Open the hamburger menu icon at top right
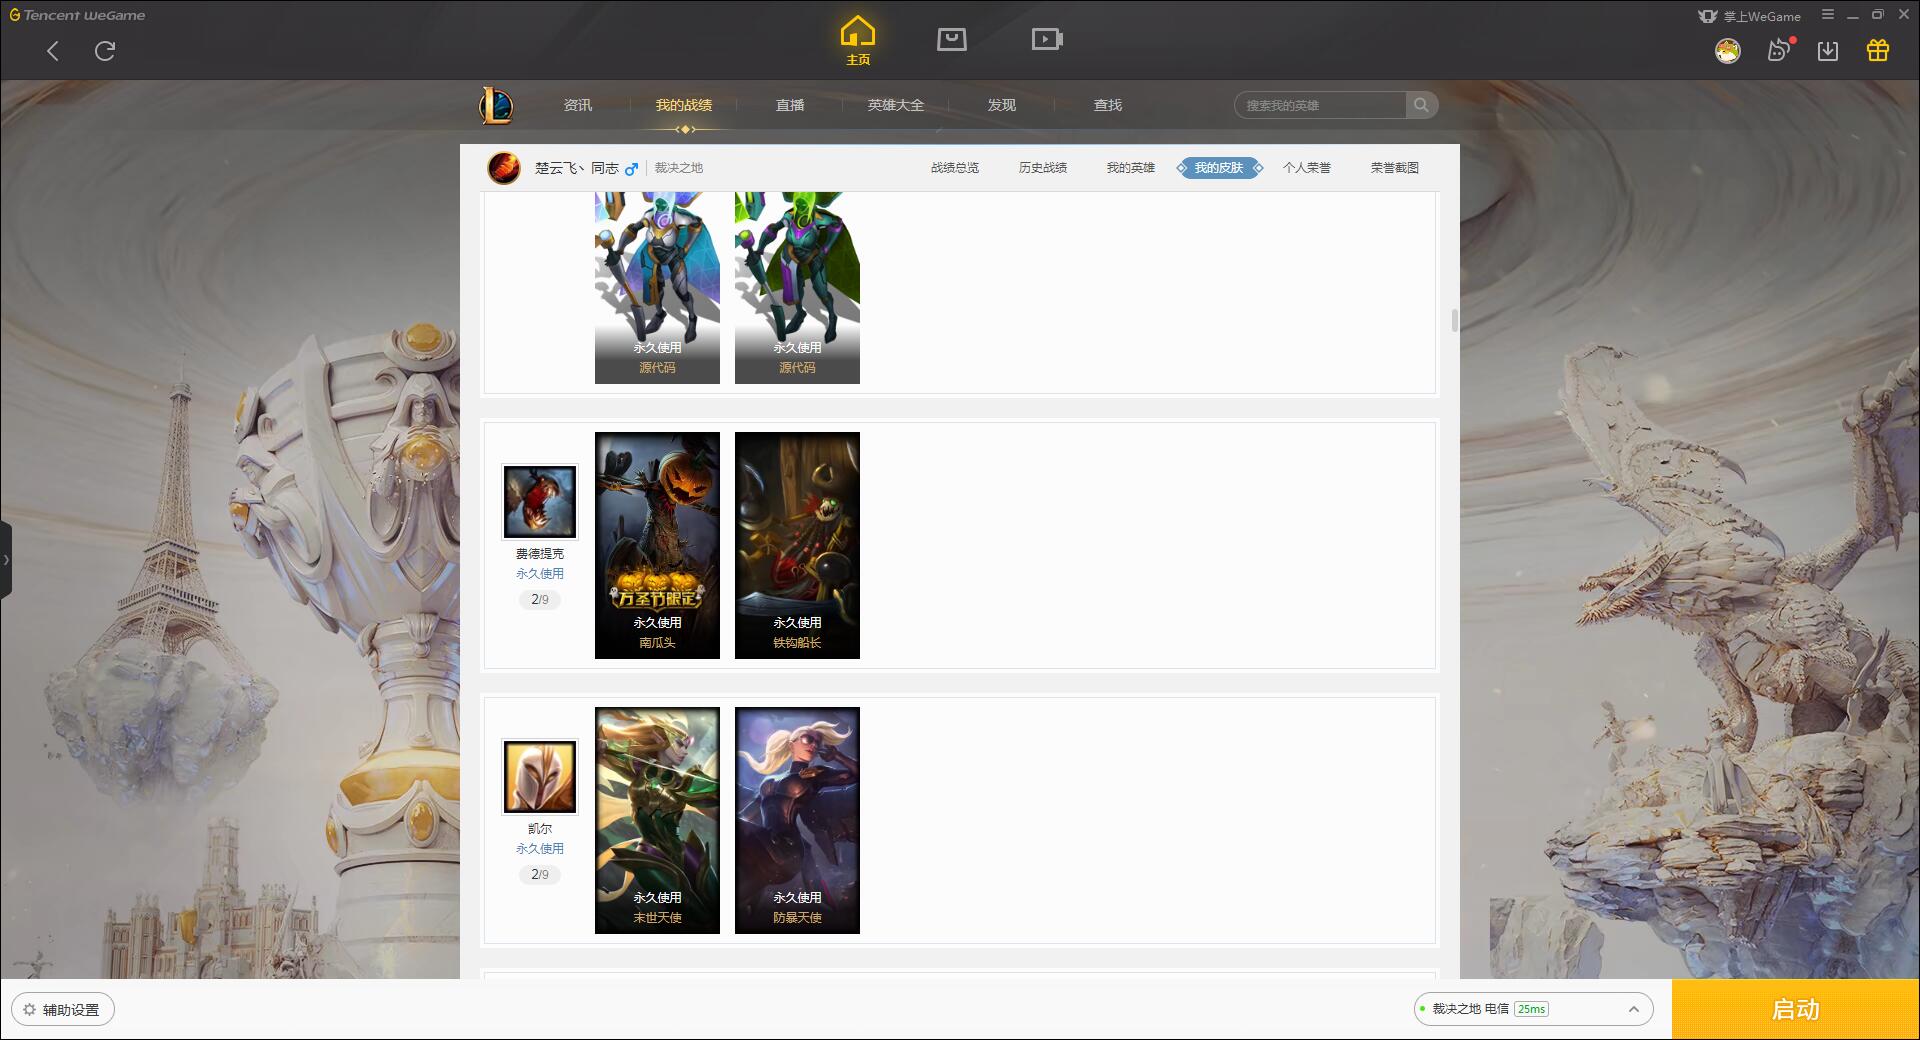Viewport: 1920px width, 1040px height. tap(1828, 15)
